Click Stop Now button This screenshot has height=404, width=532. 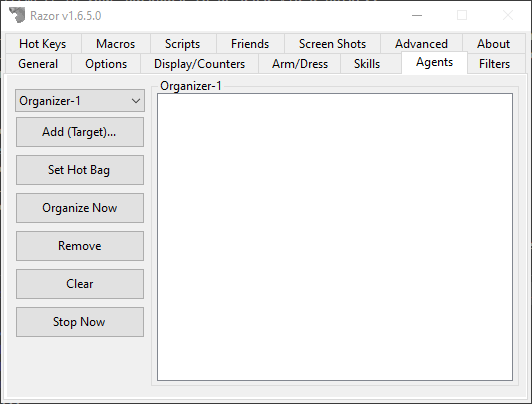click(80, 322)
